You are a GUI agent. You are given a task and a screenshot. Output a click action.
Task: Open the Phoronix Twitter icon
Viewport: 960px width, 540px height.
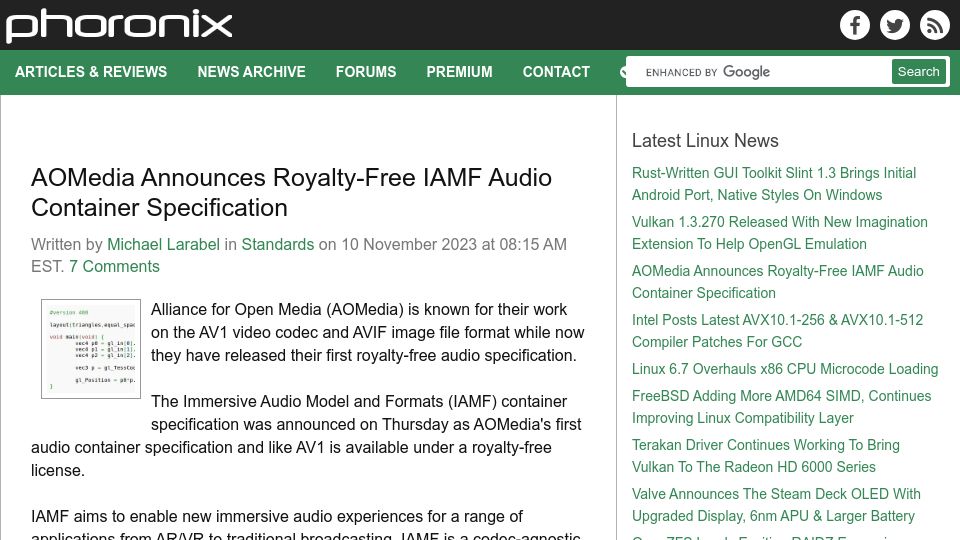[894, 25]
